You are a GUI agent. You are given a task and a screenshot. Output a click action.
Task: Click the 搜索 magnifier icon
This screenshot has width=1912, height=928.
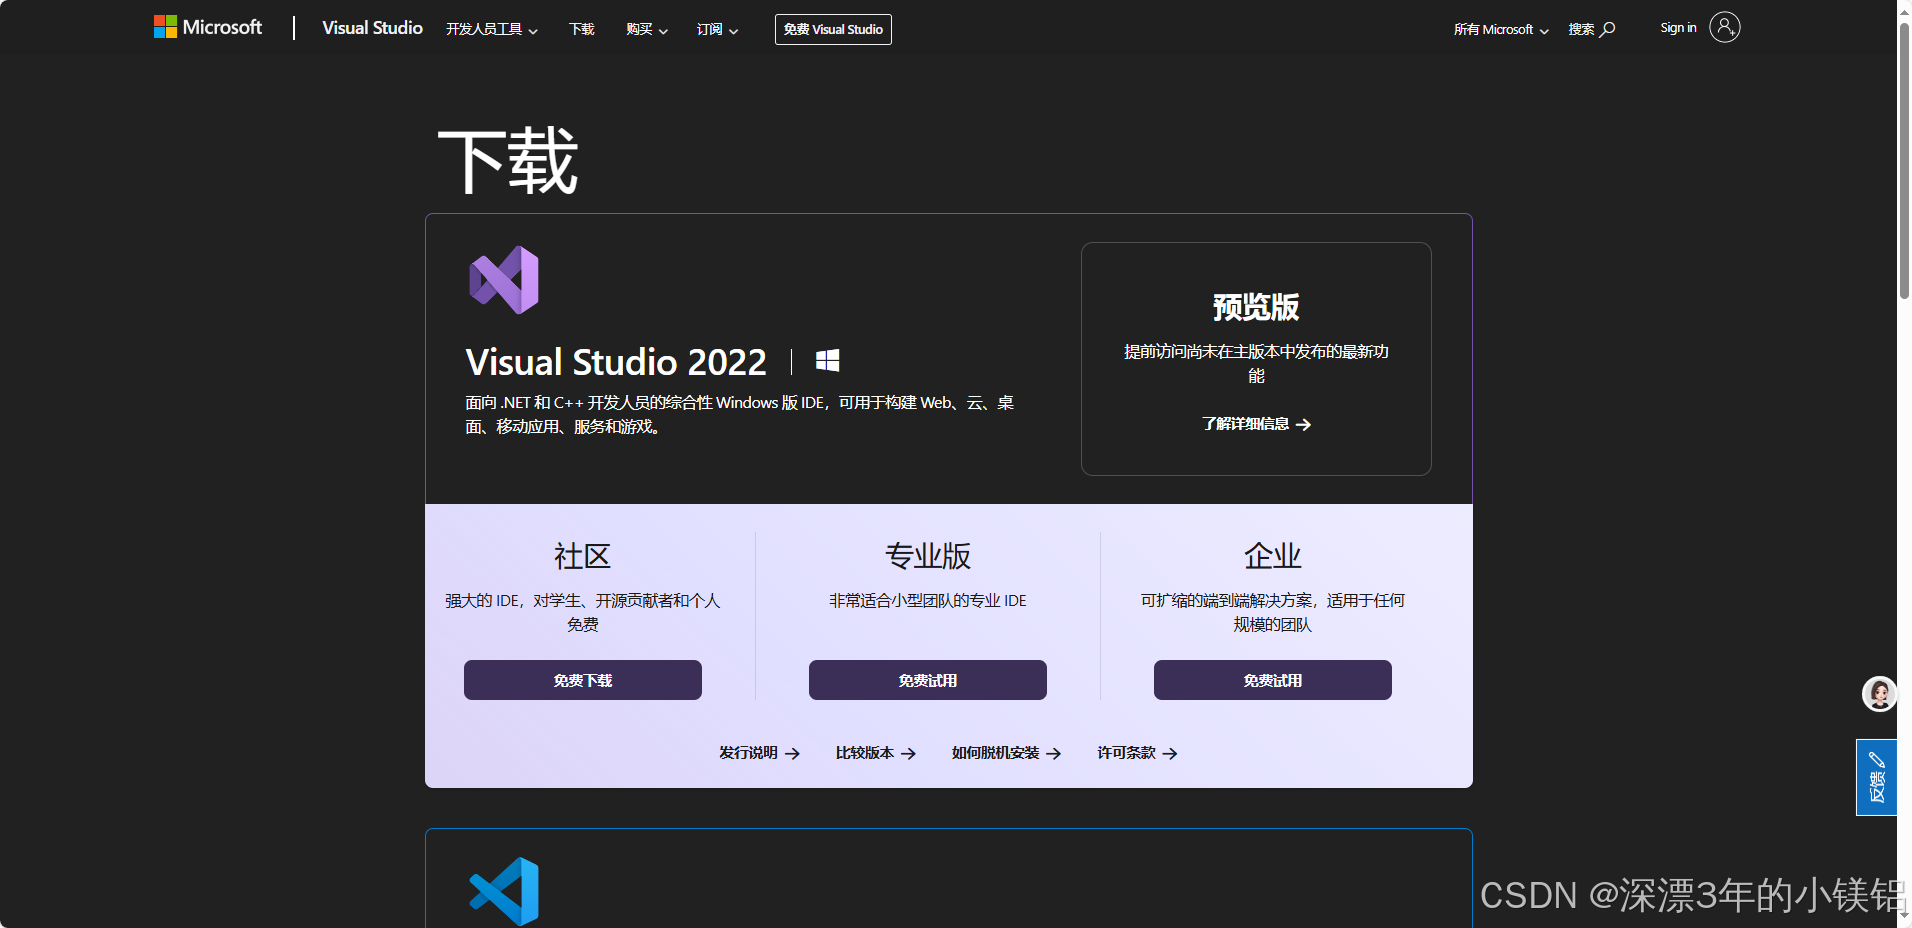[x=1608, y=29]
